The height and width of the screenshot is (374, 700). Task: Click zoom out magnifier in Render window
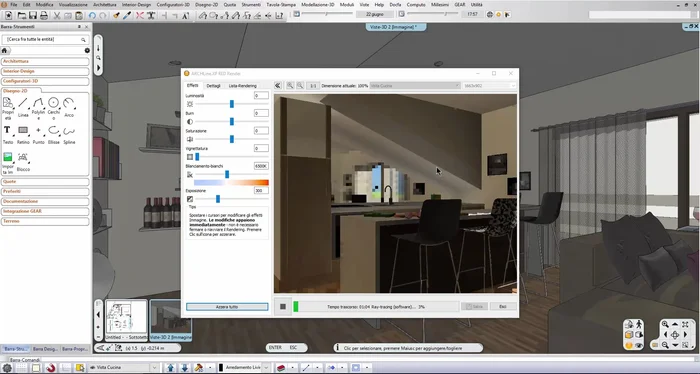point(300,85)
